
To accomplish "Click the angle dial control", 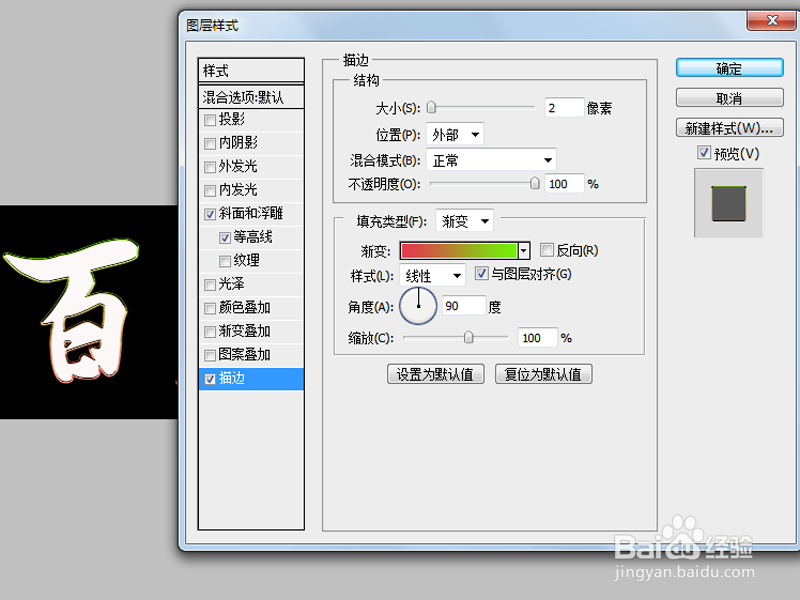I will (x=418, y=306).
